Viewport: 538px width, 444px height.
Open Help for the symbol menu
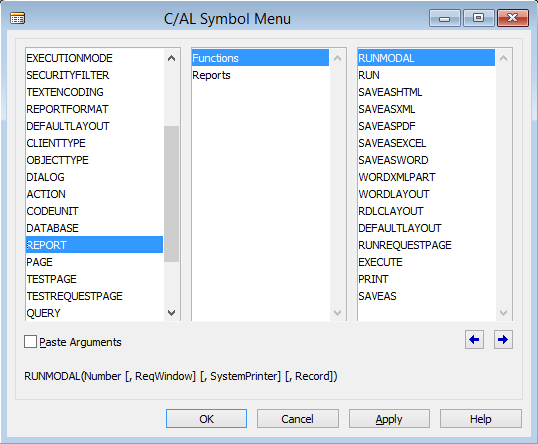coord(480,419)
